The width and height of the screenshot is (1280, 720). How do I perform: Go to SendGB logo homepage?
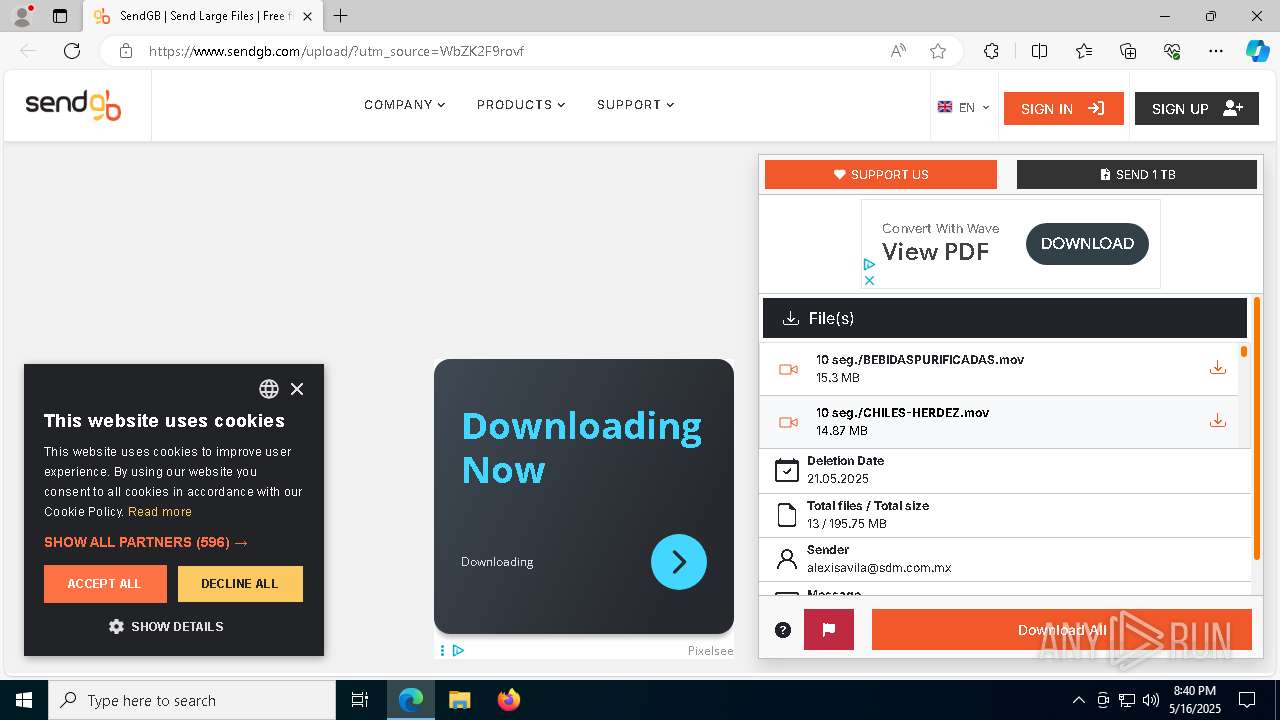pos(73,105)
